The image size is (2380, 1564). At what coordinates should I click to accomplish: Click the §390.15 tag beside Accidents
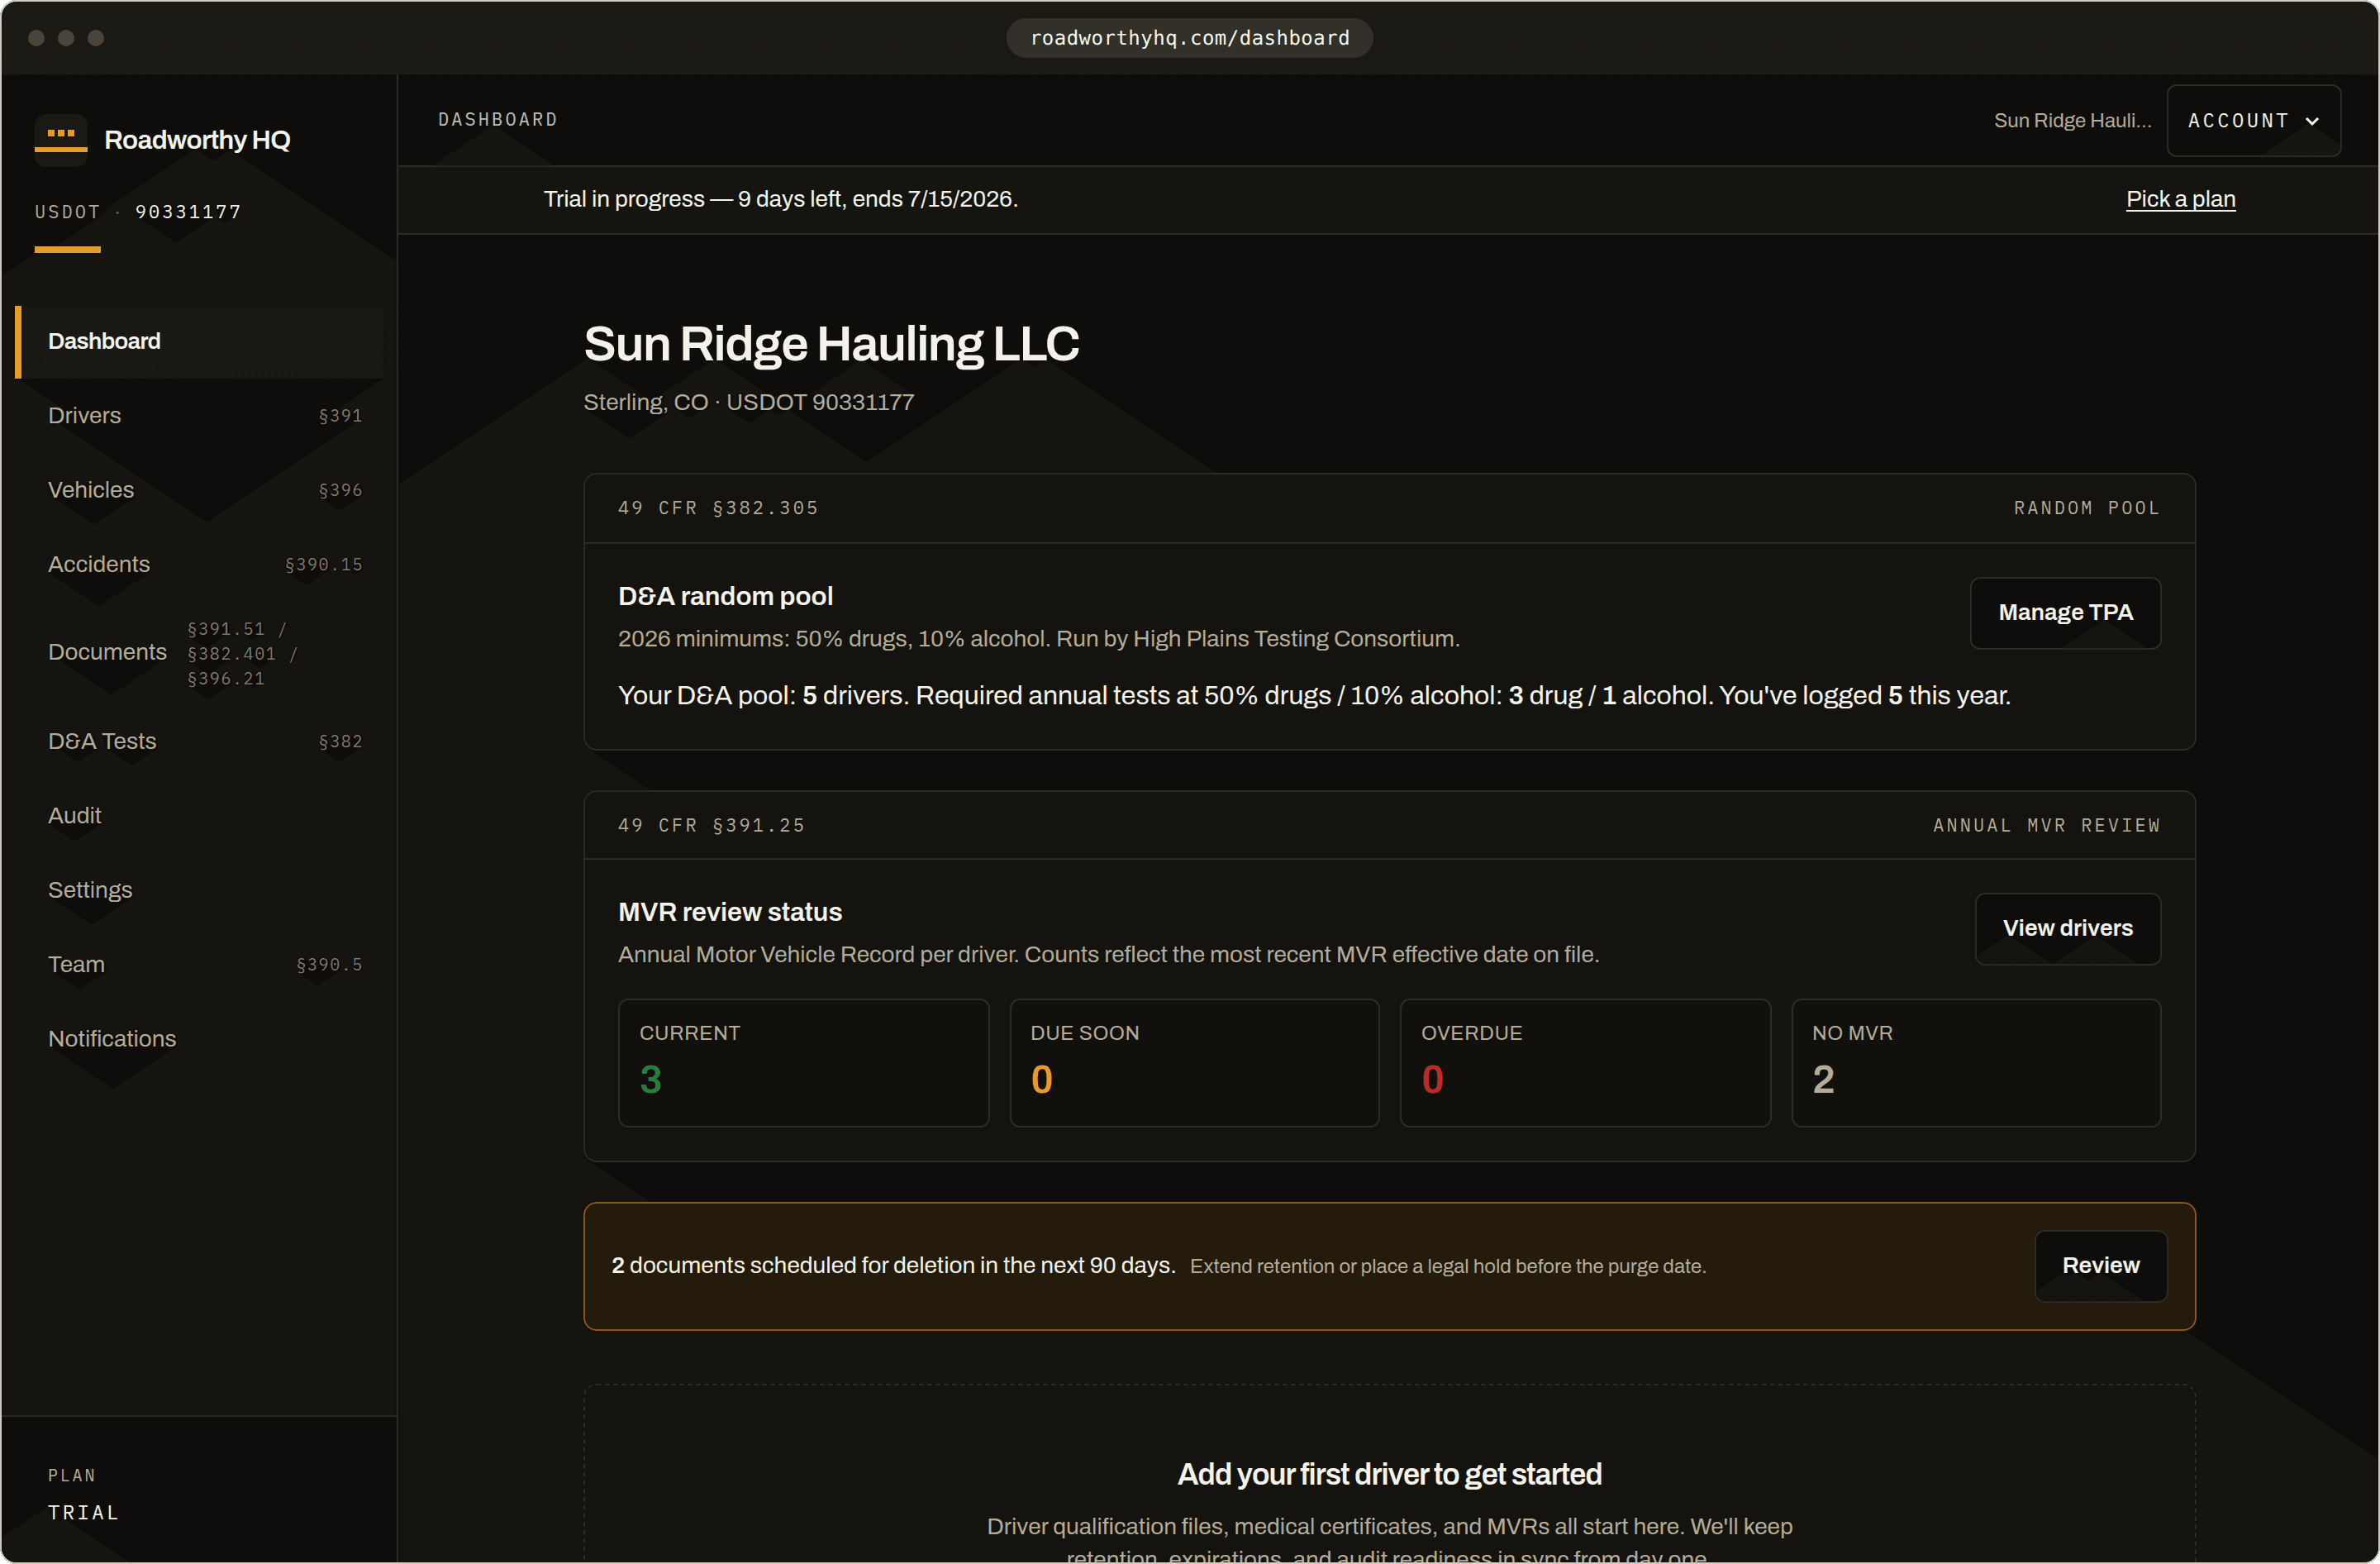pyautogui.click(x=324, y=565)
